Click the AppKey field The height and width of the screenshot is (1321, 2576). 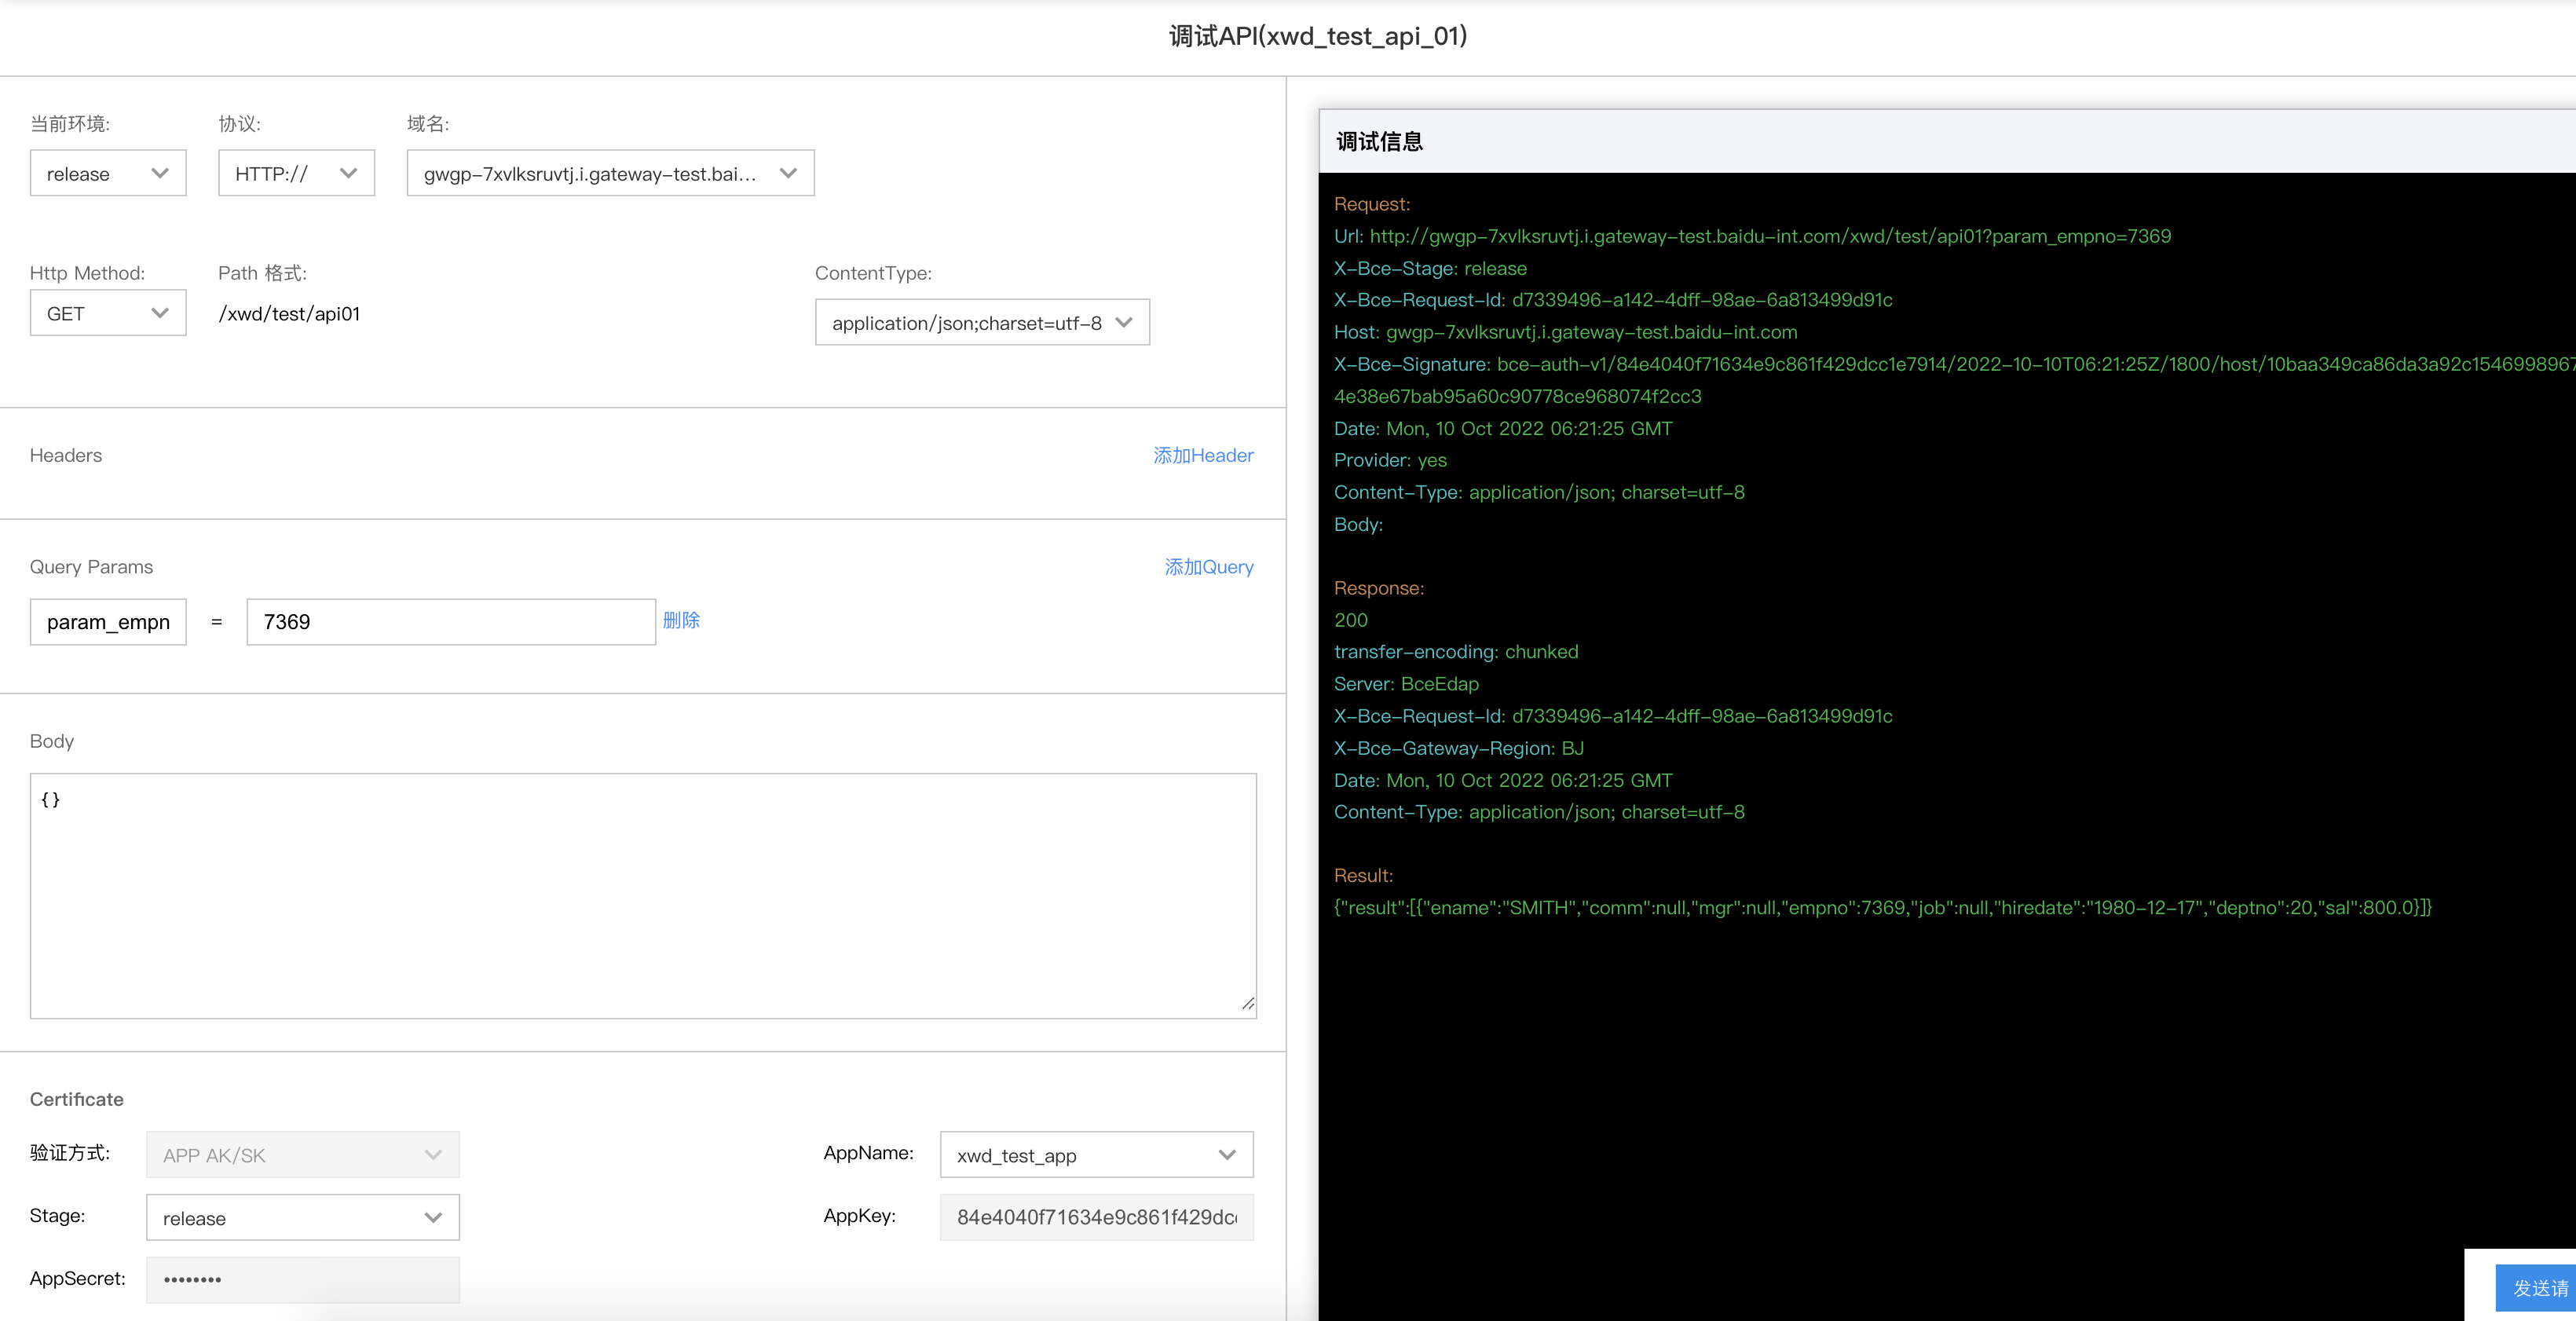click(x=1096, y=1217)
